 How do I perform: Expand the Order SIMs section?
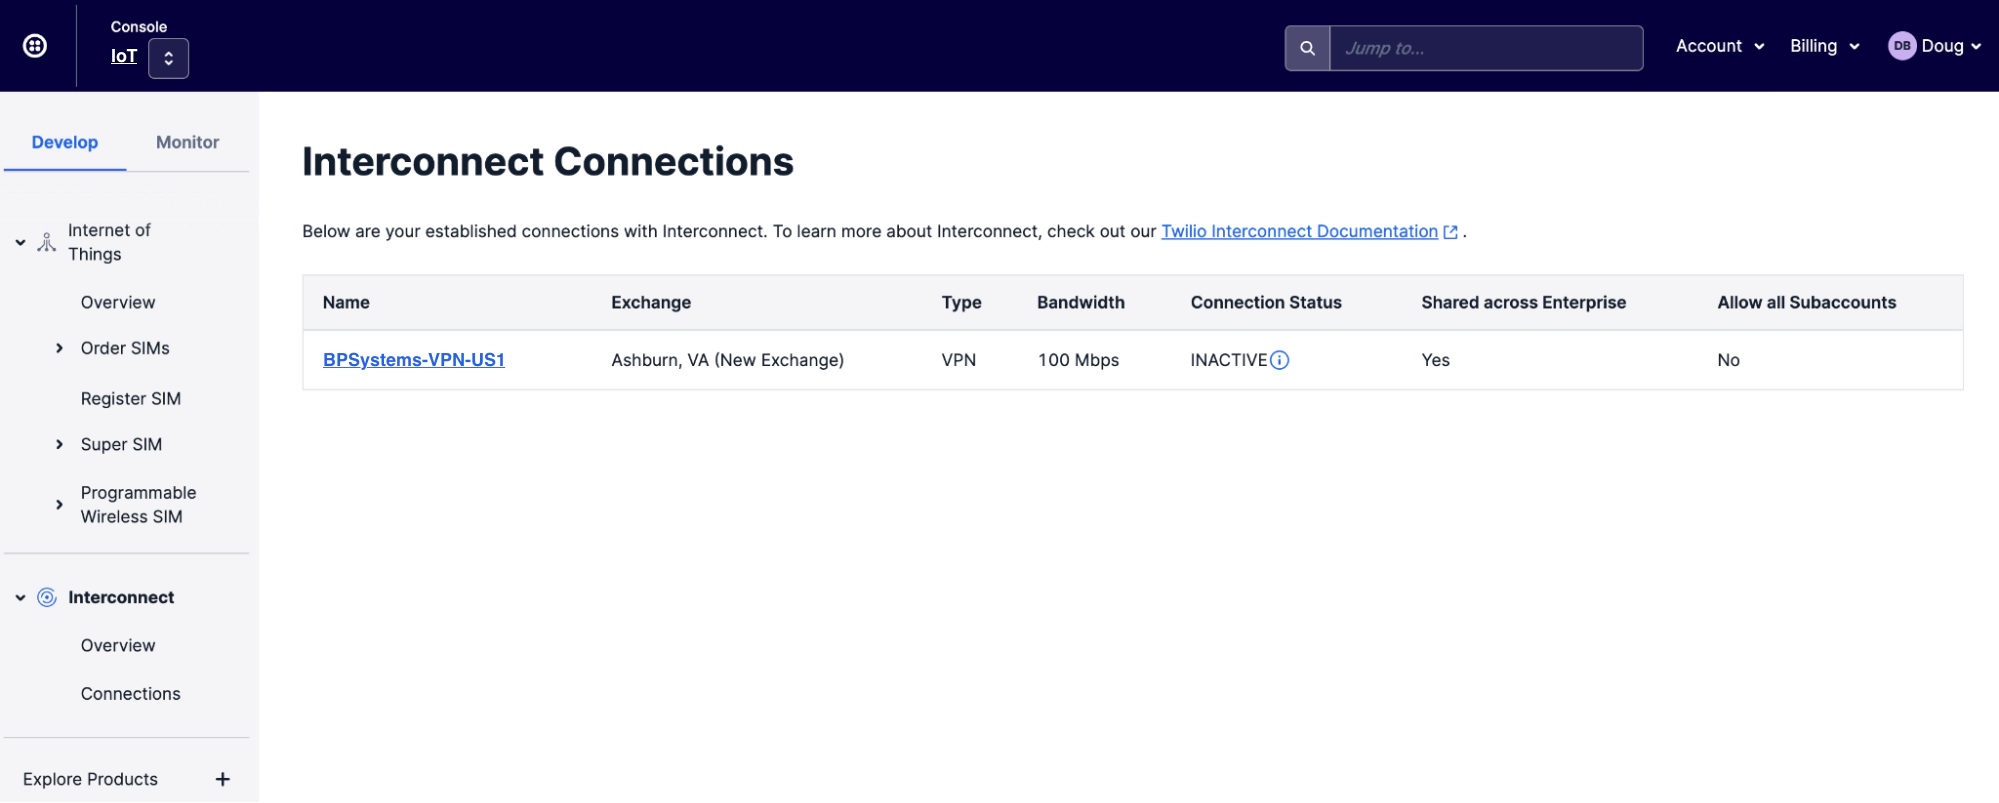59,348
